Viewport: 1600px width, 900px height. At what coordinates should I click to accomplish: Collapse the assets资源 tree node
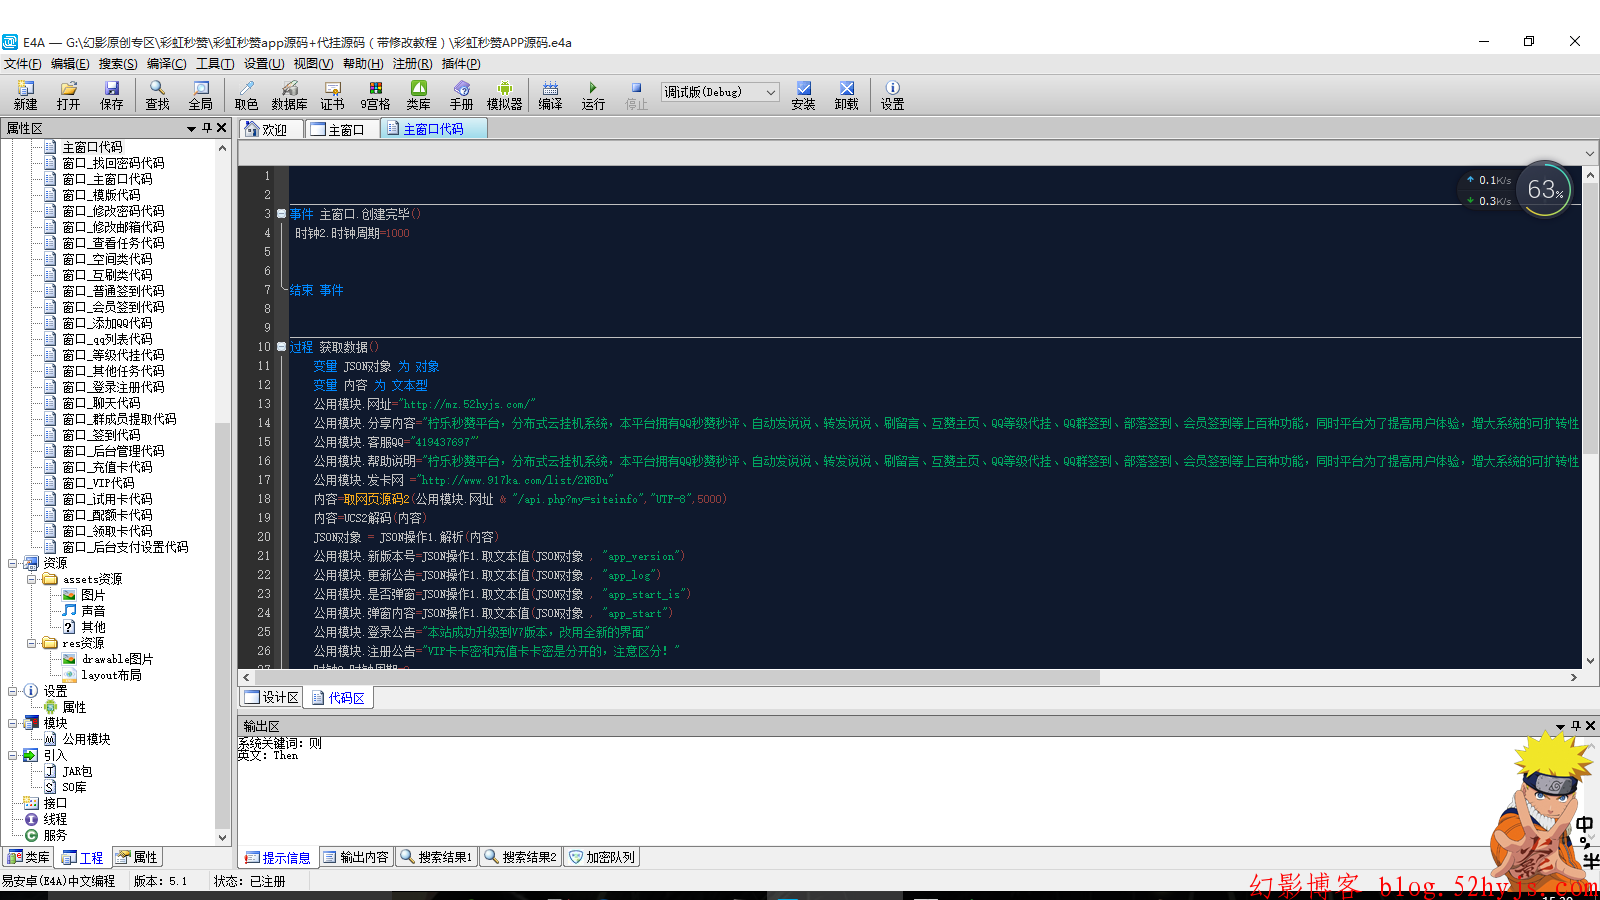32,579
